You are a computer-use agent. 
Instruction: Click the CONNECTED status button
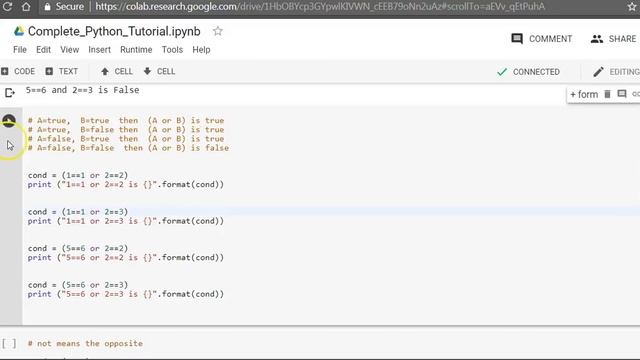[x=528, y=72]
